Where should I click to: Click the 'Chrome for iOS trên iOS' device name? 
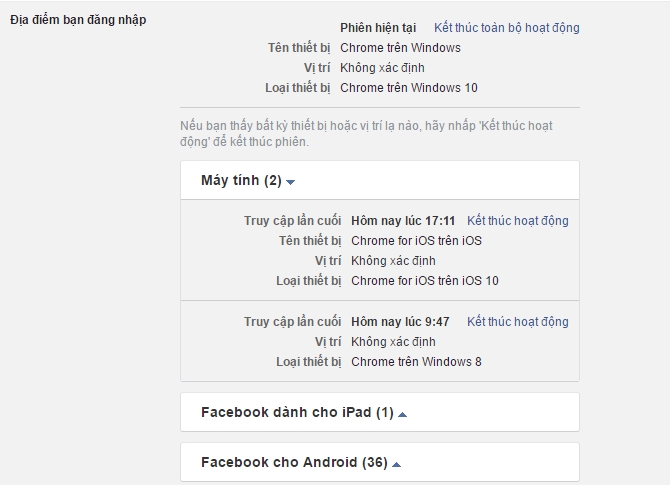click(416, 241)
